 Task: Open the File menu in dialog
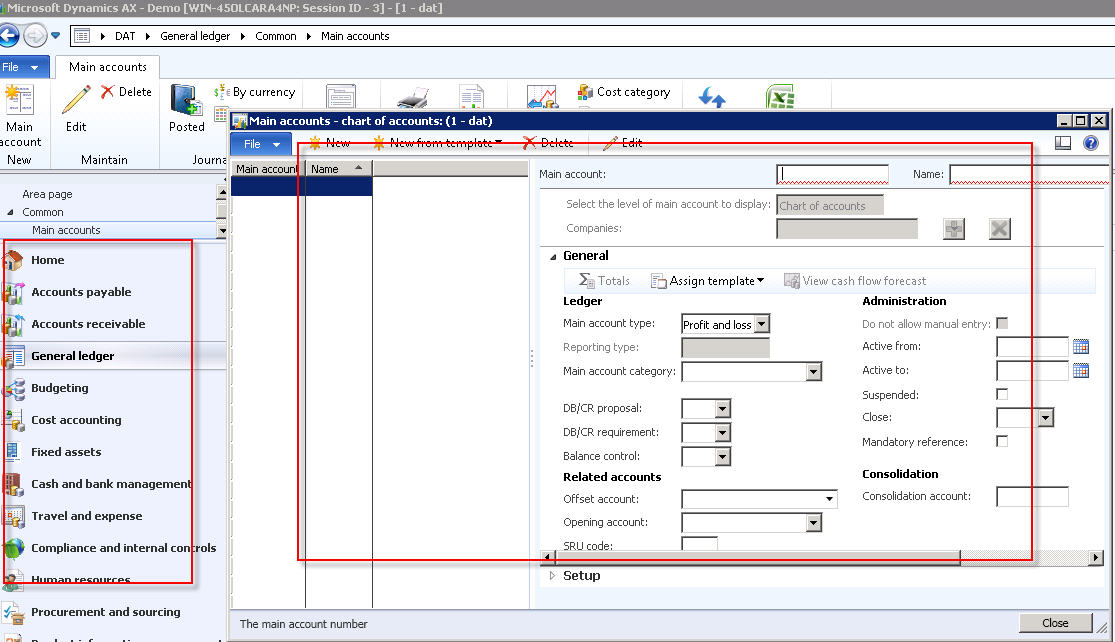click(261, 144)
